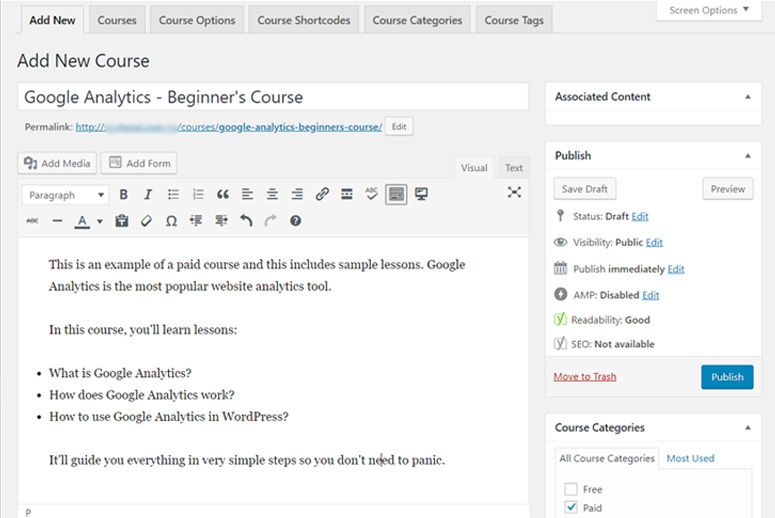
Task: Move the course to trash
Action: click(x=585, y=377)
